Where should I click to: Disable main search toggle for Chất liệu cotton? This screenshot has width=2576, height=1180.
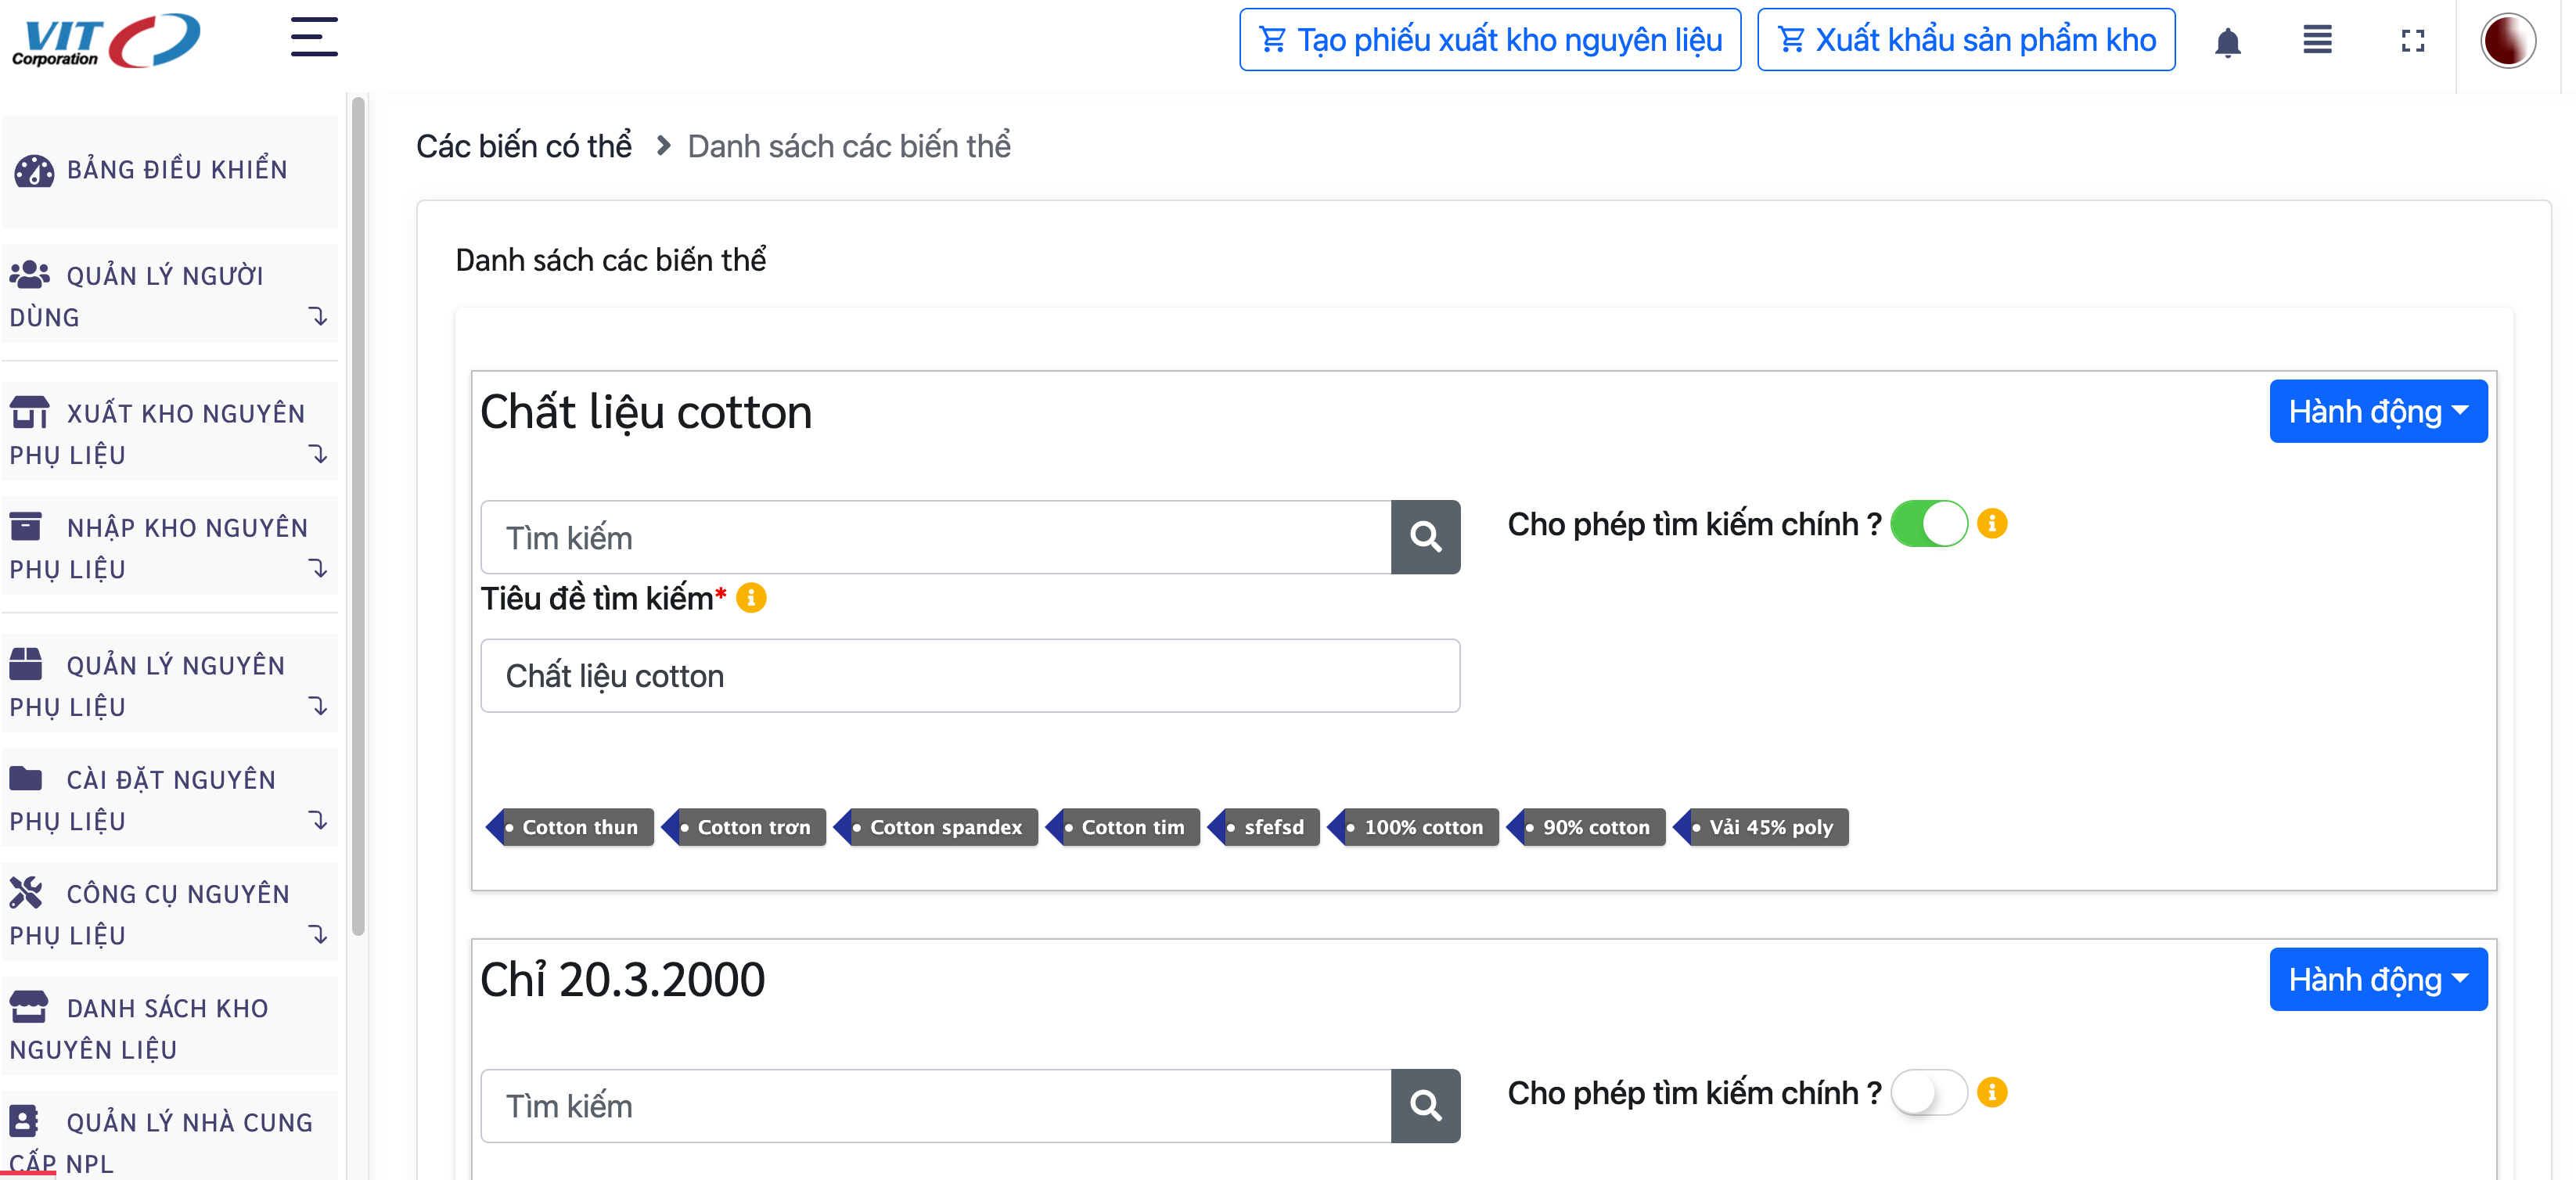[x=1928, y=524]
